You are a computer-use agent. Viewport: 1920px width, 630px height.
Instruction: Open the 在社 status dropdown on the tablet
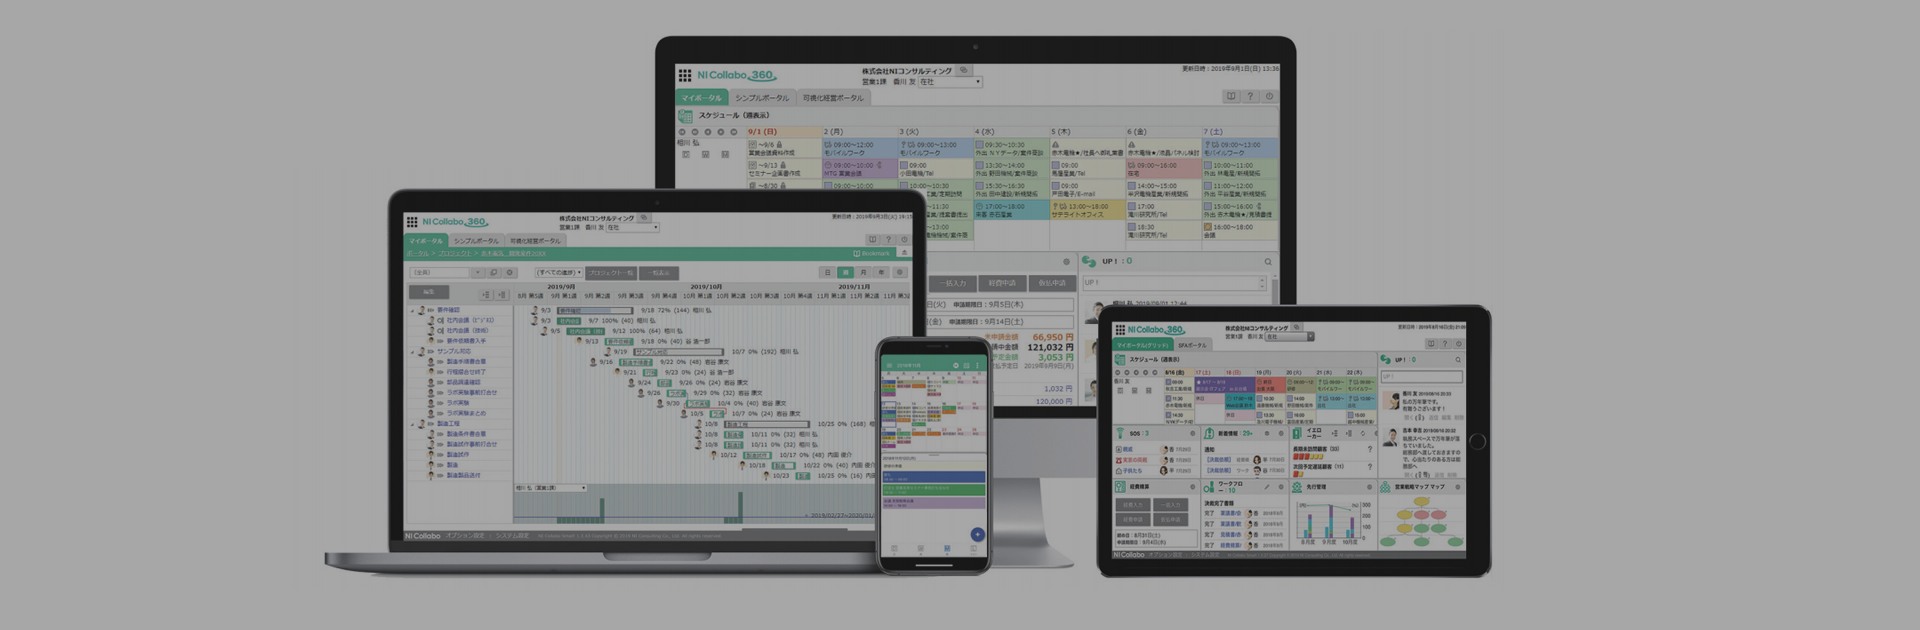click(x=1290, y=337)
